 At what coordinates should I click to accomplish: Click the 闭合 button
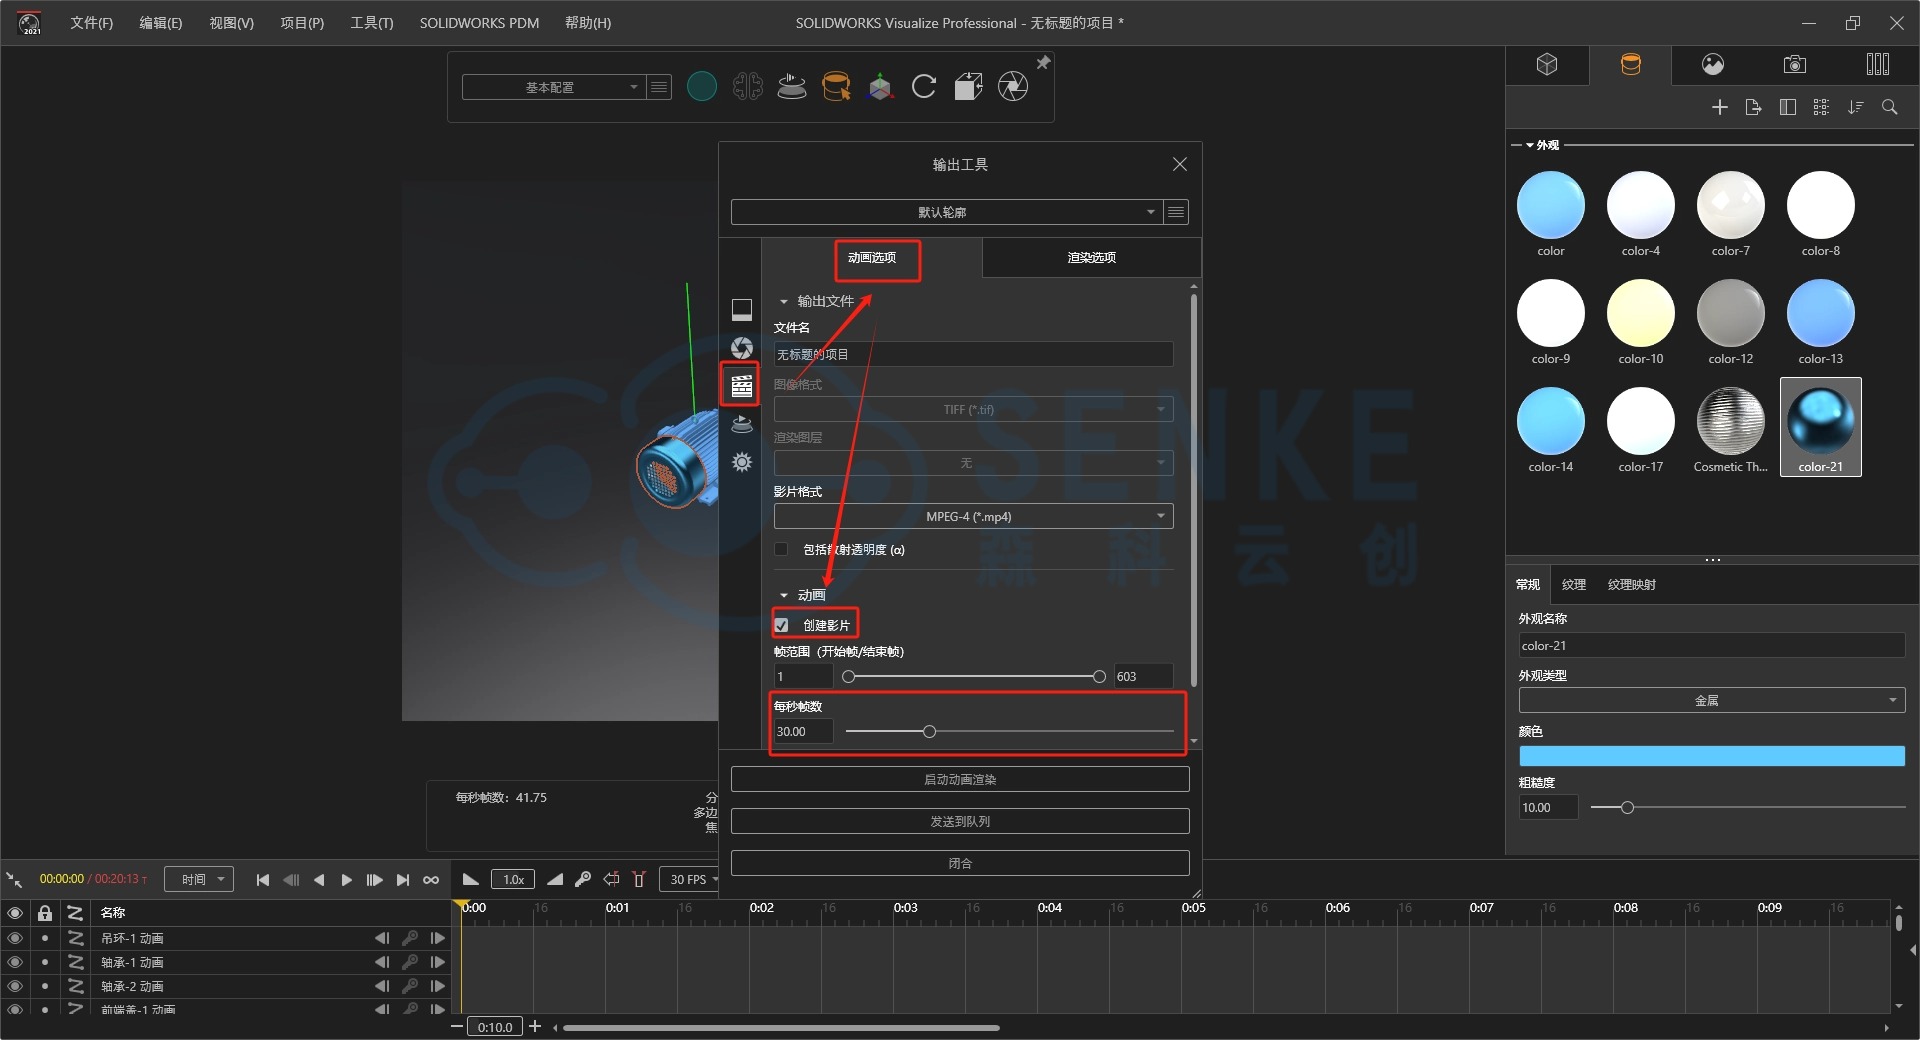(x=960, y=863)
